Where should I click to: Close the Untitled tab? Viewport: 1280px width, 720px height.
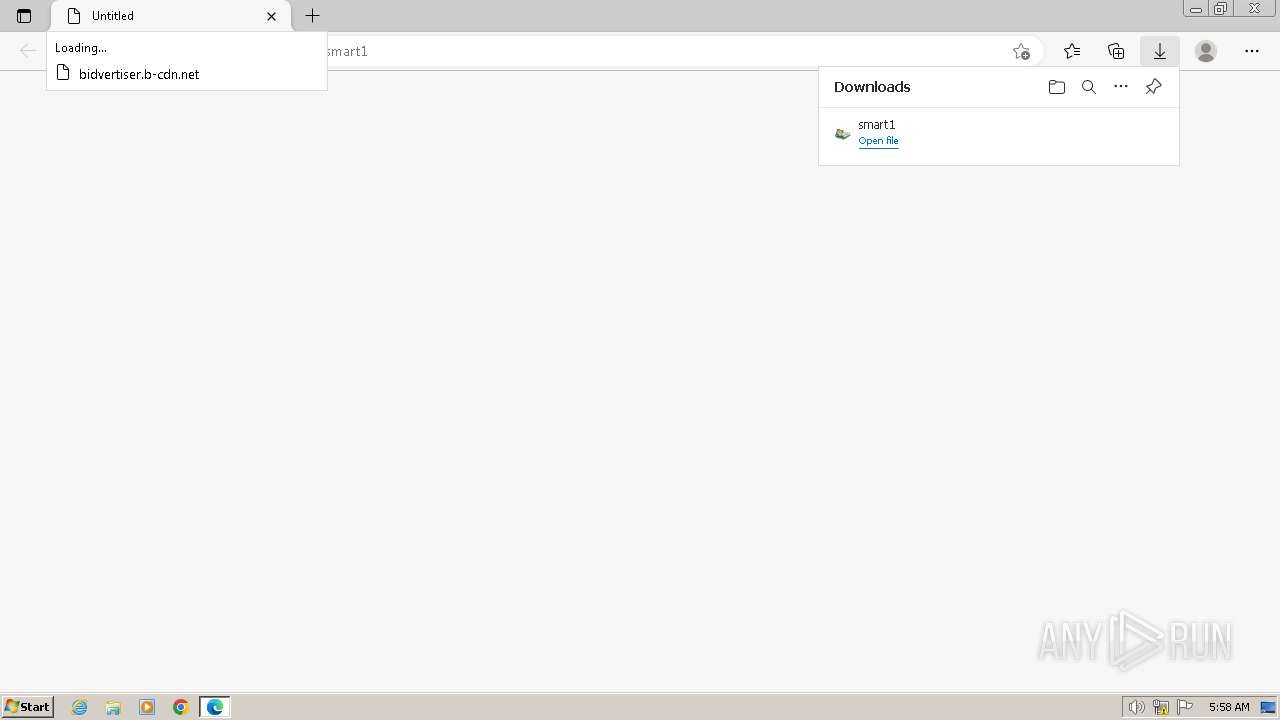click(271, 16)
